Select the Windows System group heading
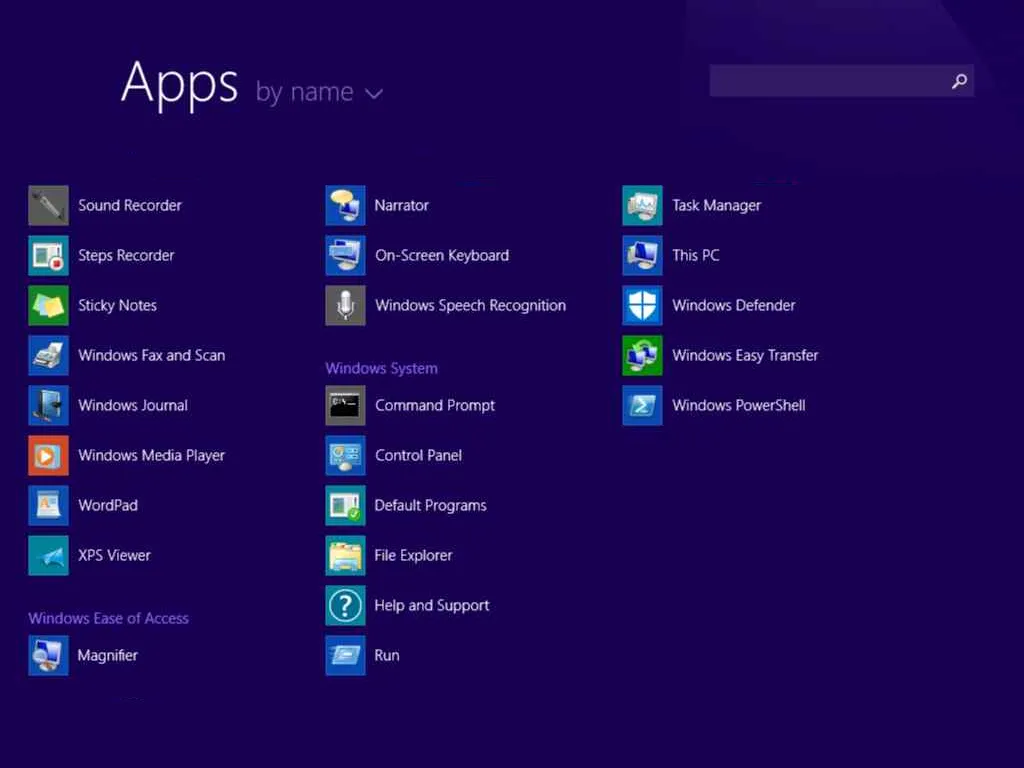1024x768 pixels. click(x=381, y=368)
